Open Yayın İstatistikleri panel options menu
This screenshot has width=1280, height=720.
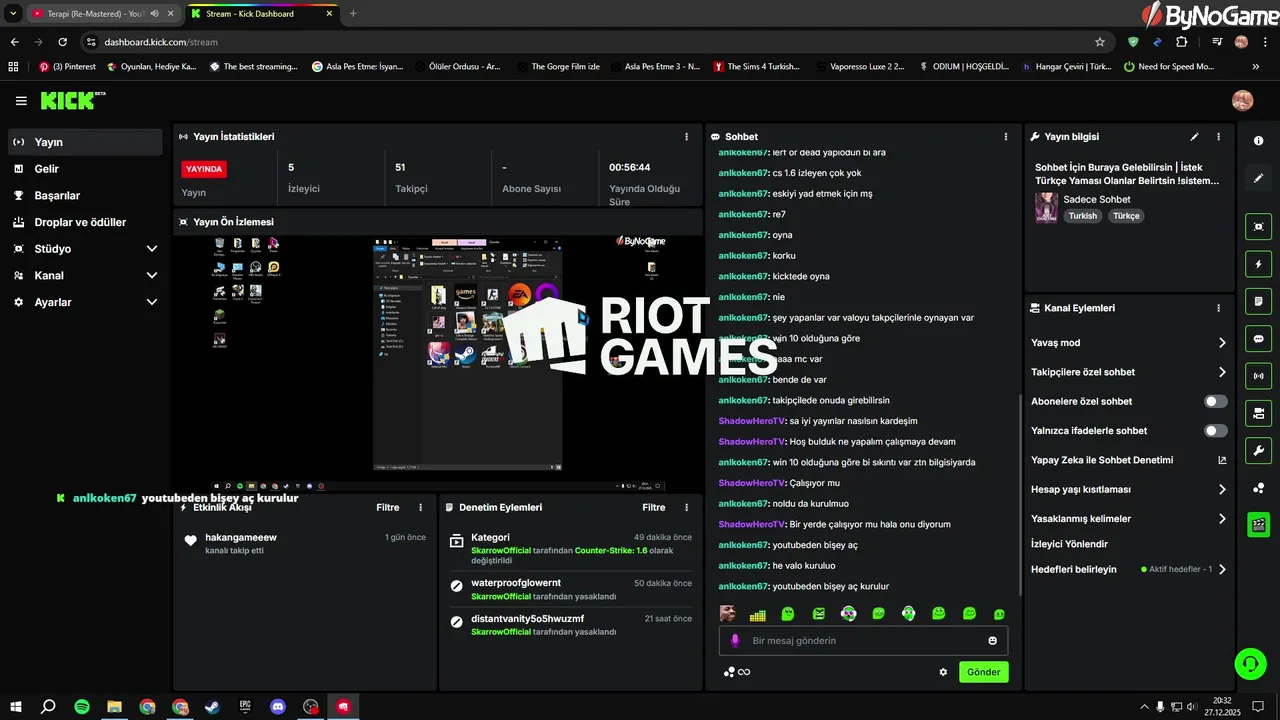pos(686,137)
